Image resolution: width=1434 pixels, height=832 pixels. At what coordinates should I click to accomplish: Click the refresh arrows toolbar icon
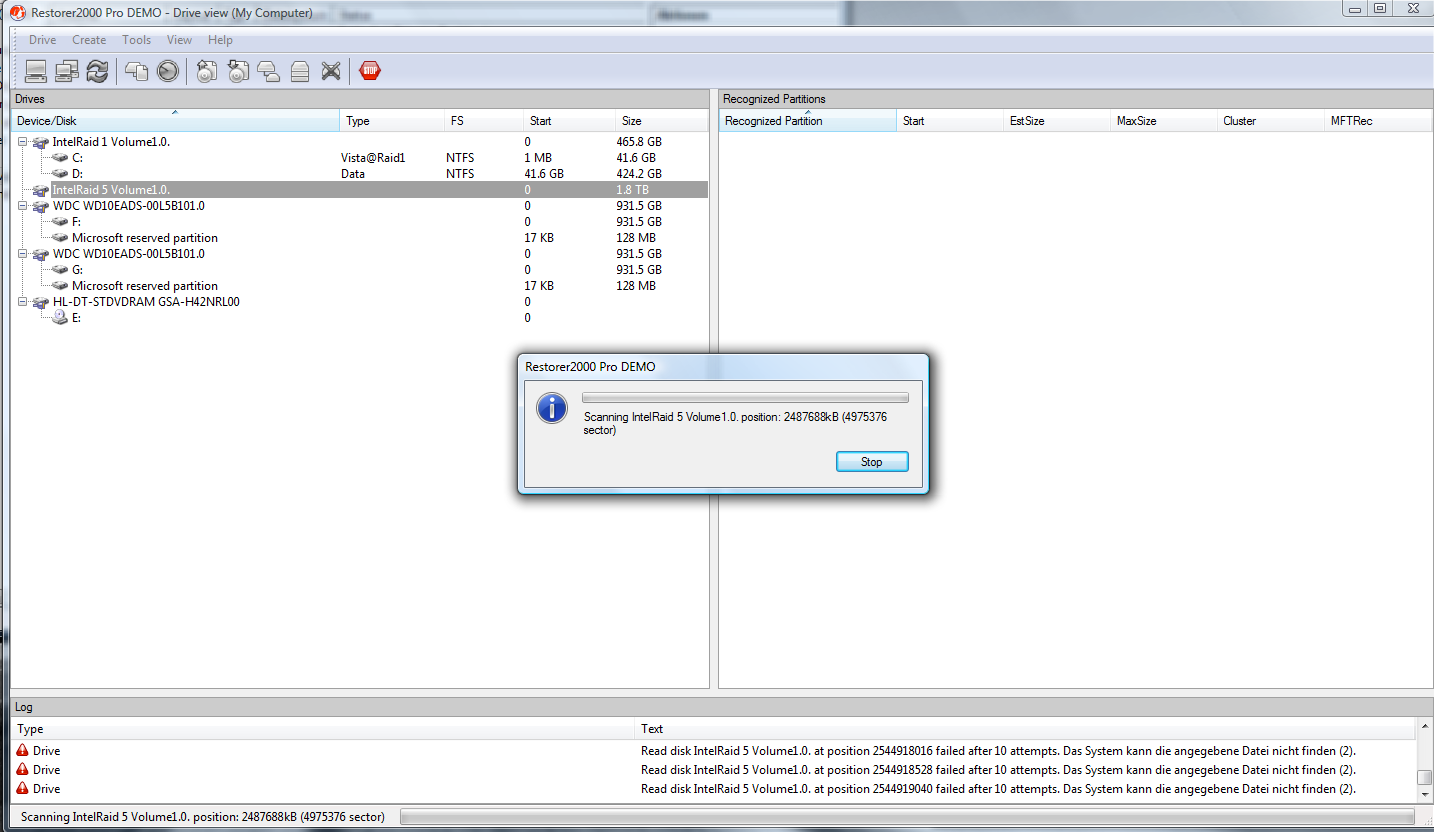tap(97, 71)
